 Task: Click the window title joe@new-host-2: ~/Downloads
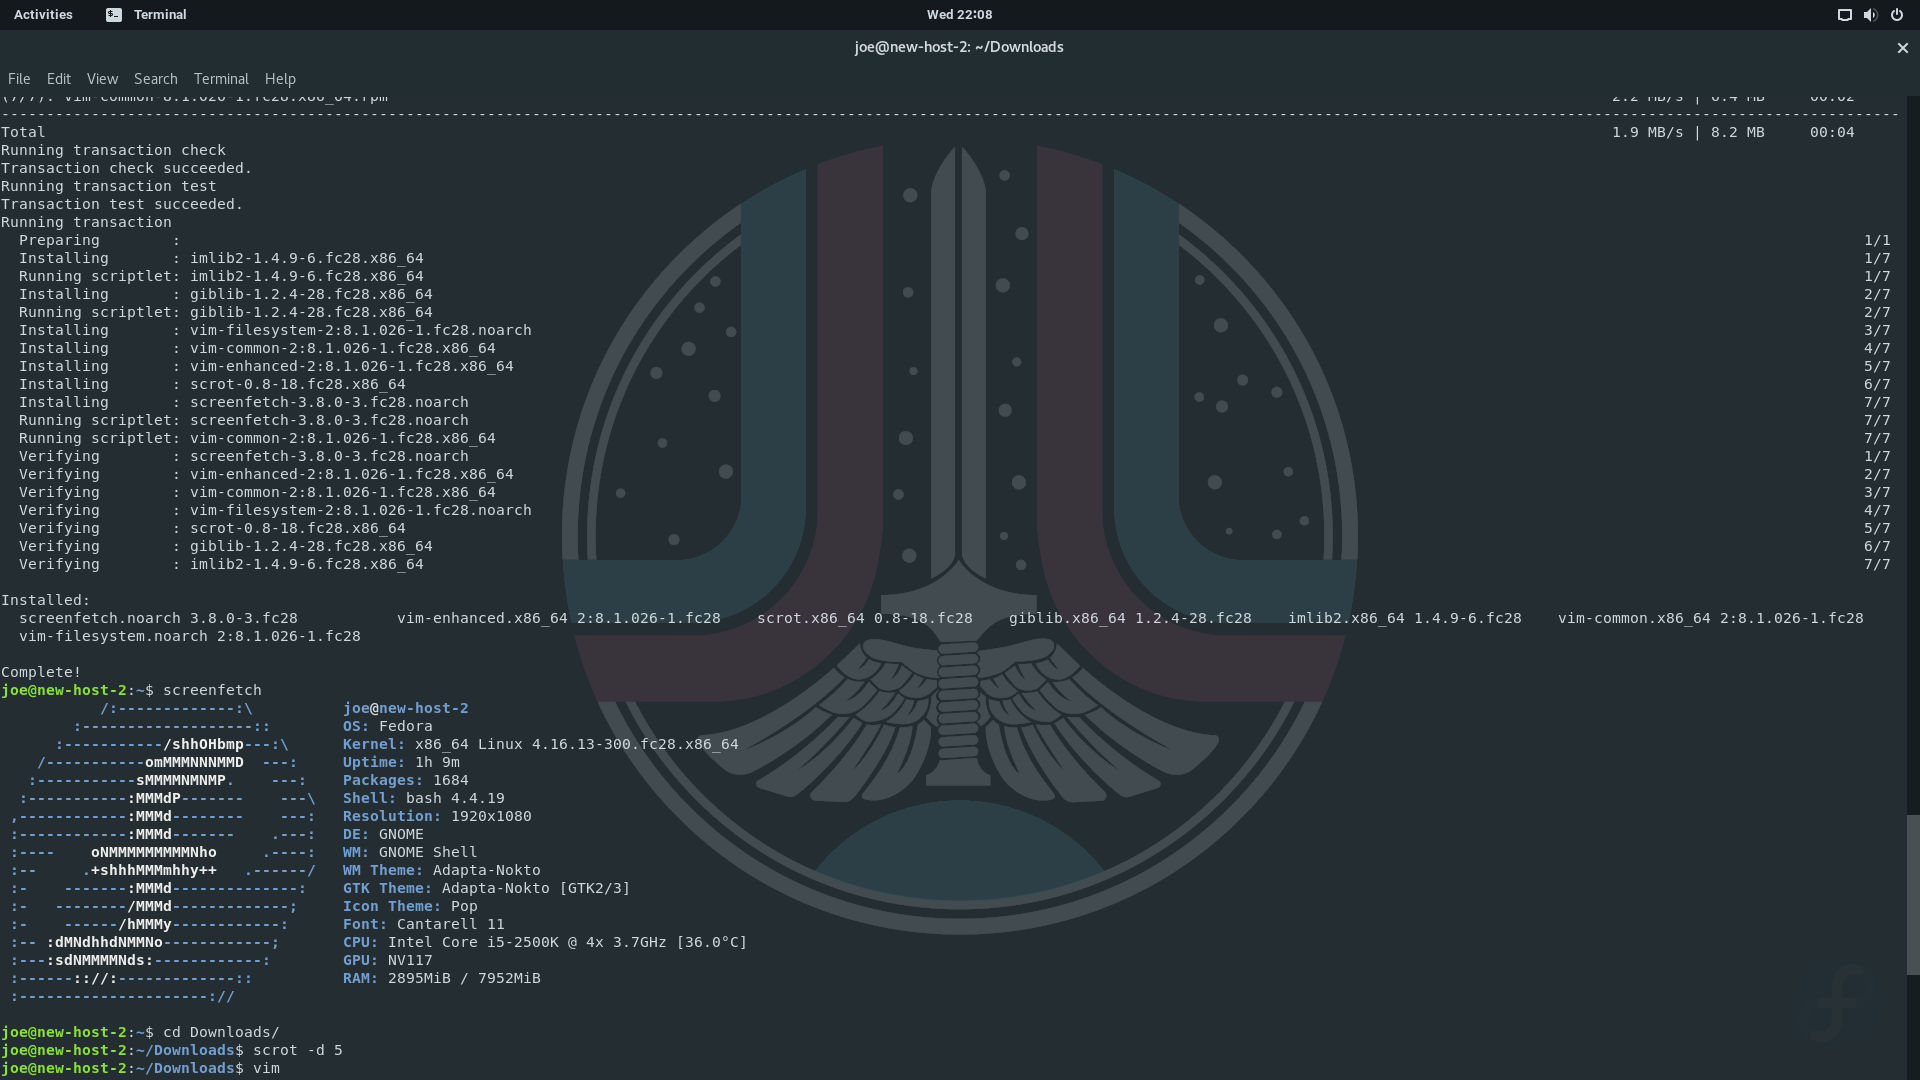[x=958, y=47]
